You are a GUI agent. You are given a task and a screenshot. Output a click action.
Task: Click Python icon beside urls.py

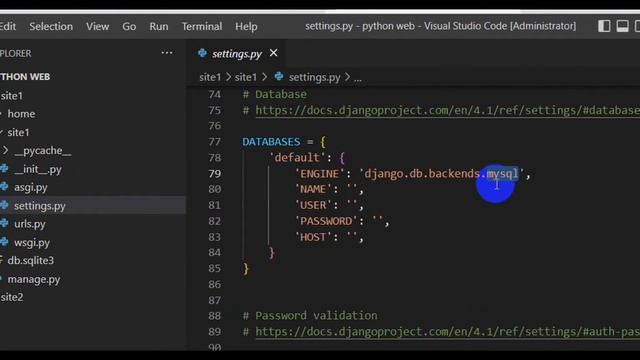pos(4,223)
